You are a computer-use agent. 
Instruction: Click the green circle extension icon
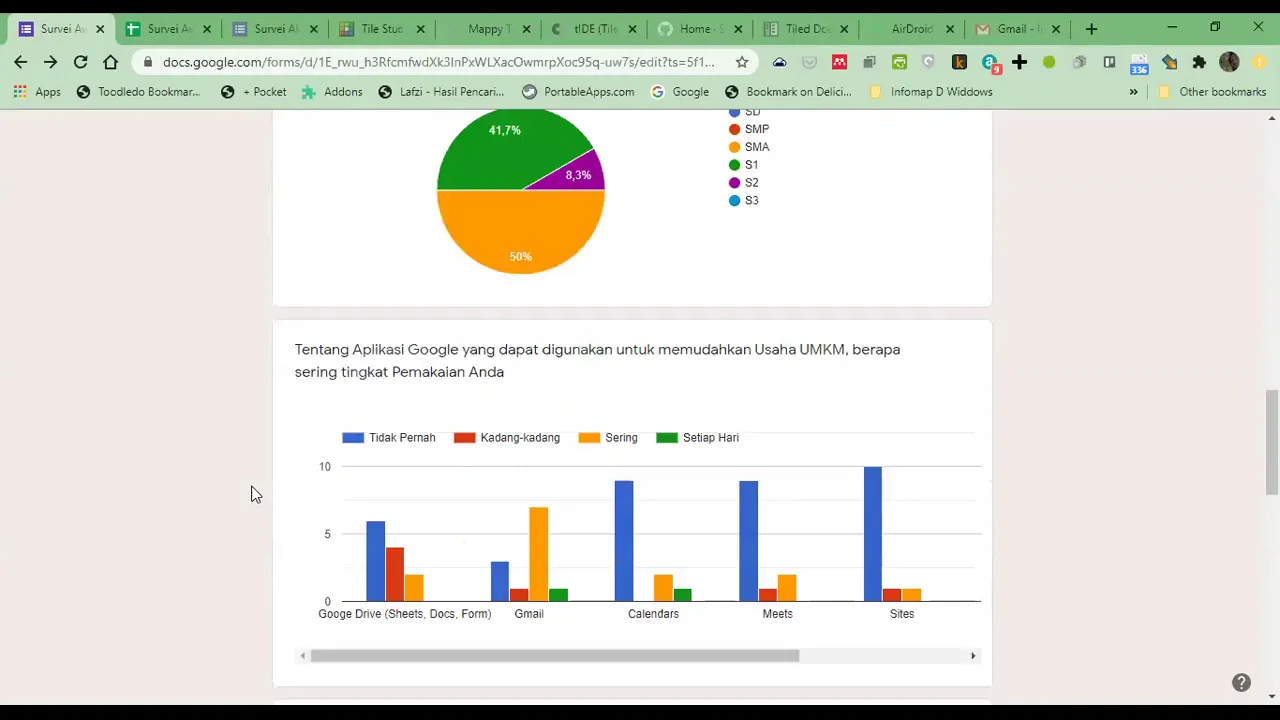click(x=1049, y=62)
